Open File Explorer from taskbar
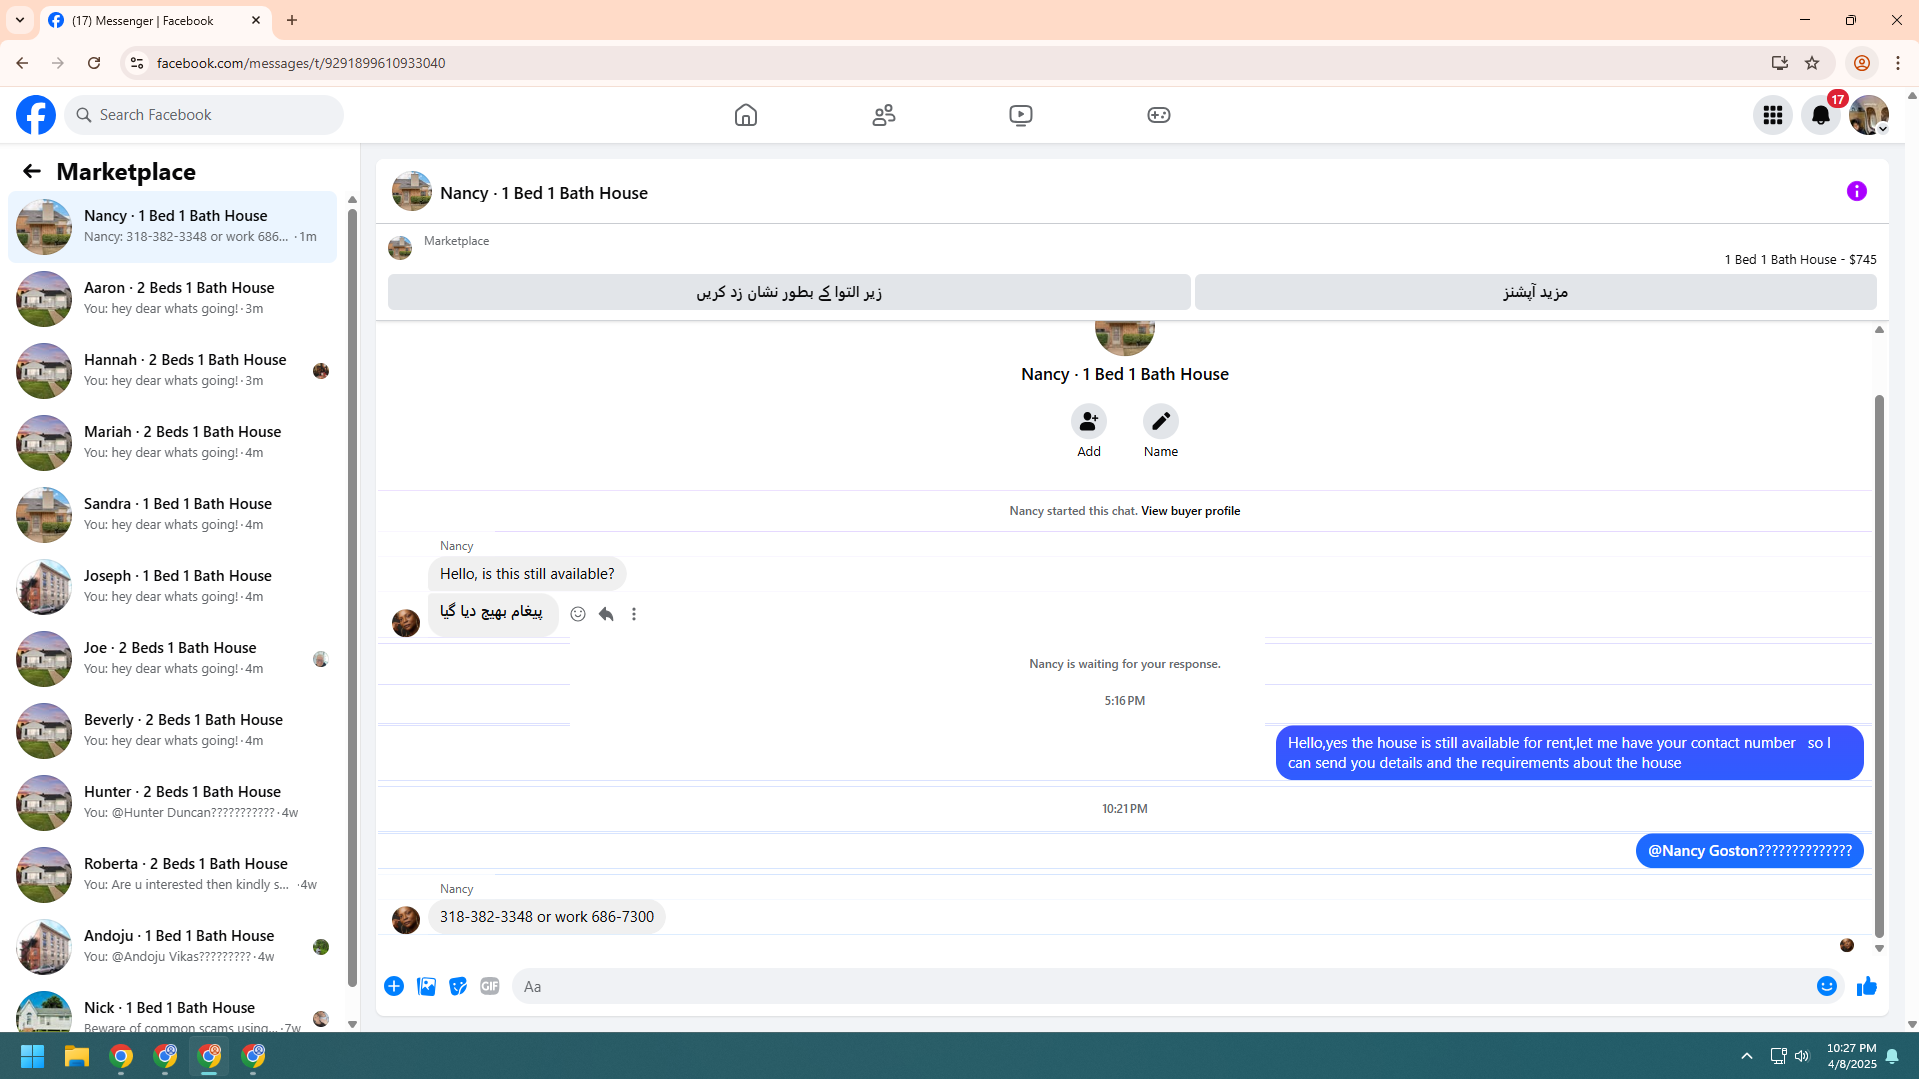Viewport: 1919px width, 1079px height. pos(77,1056)
